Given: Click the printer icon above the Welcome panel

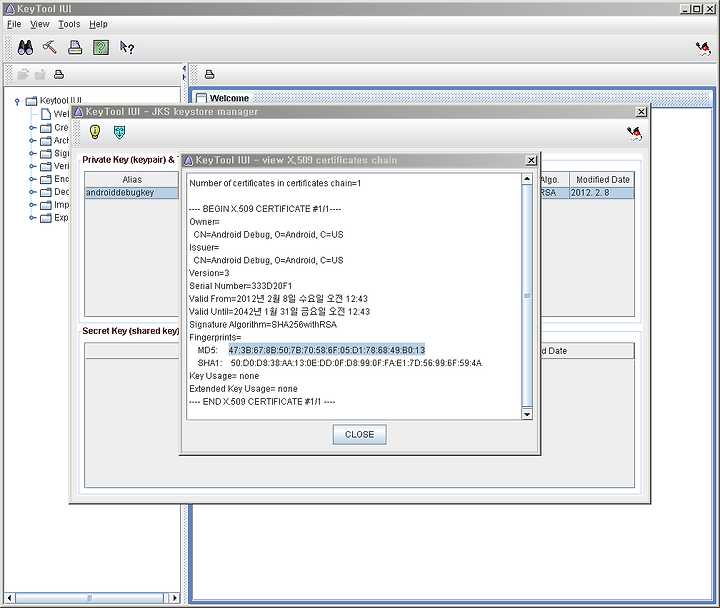Looking at the screenshot, I should (x=209, y=74).
